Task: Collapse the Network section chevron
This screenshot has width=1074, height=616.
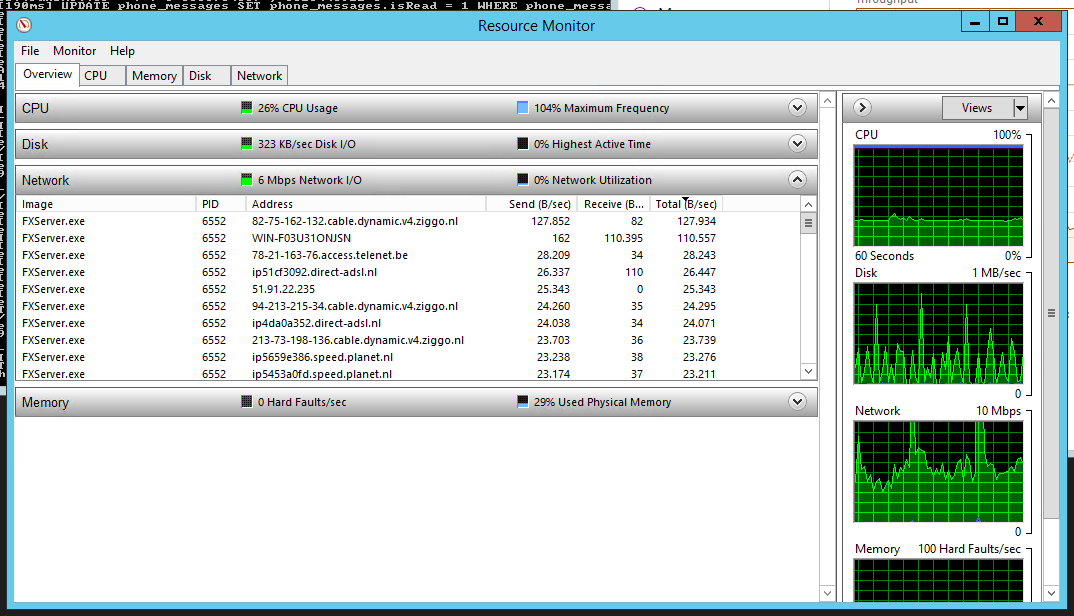Action: pos(797,180)
